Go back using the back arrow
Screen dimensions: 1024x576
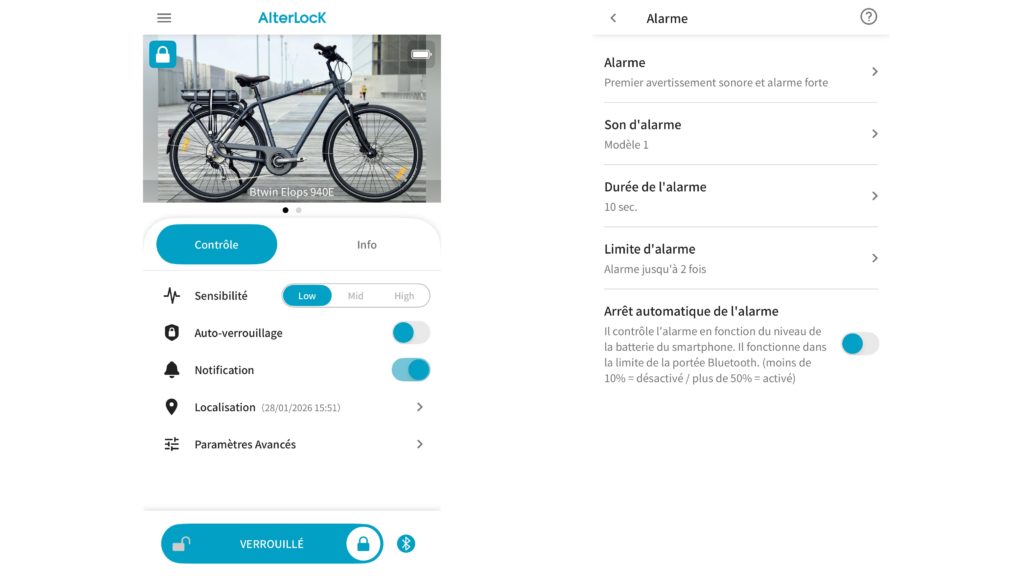[613, 18]
